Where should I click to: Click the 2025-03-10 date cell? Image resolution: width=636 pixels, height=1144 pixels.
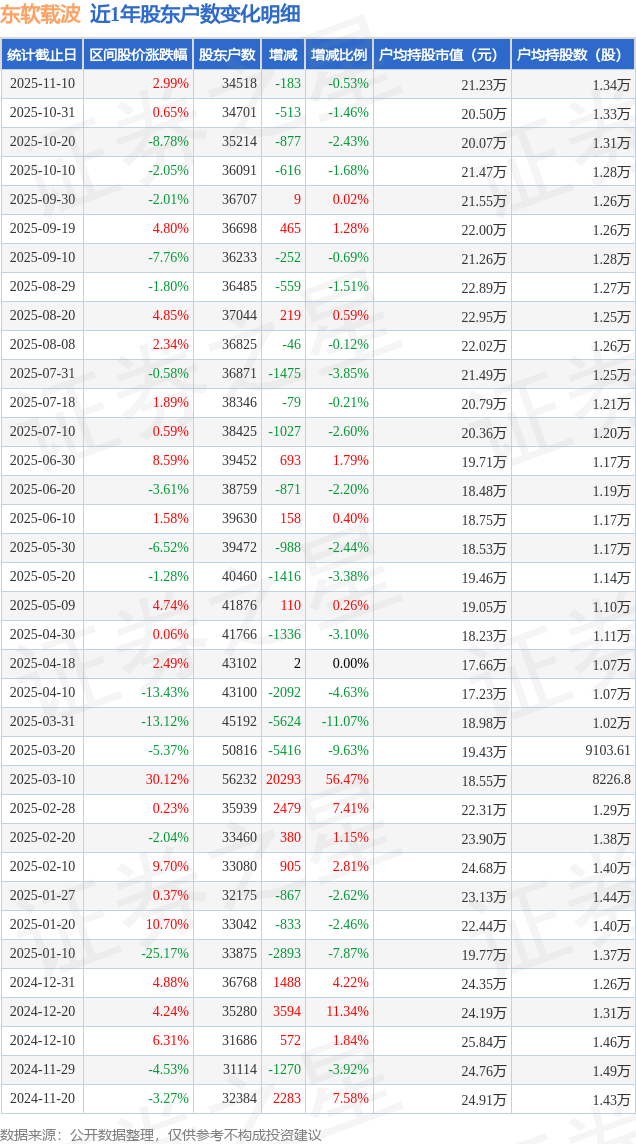[x=42, y=780]
